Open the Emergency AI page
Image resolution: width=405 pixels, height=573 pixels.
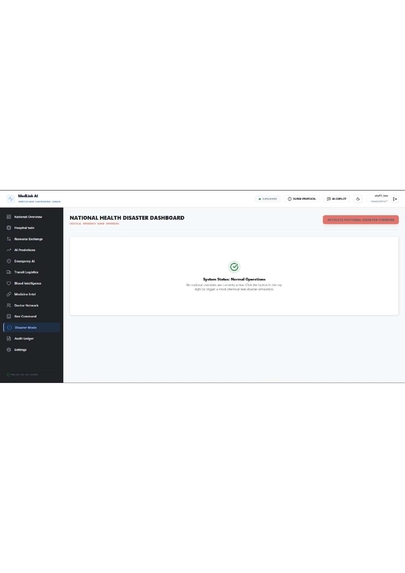coord(31,261)
